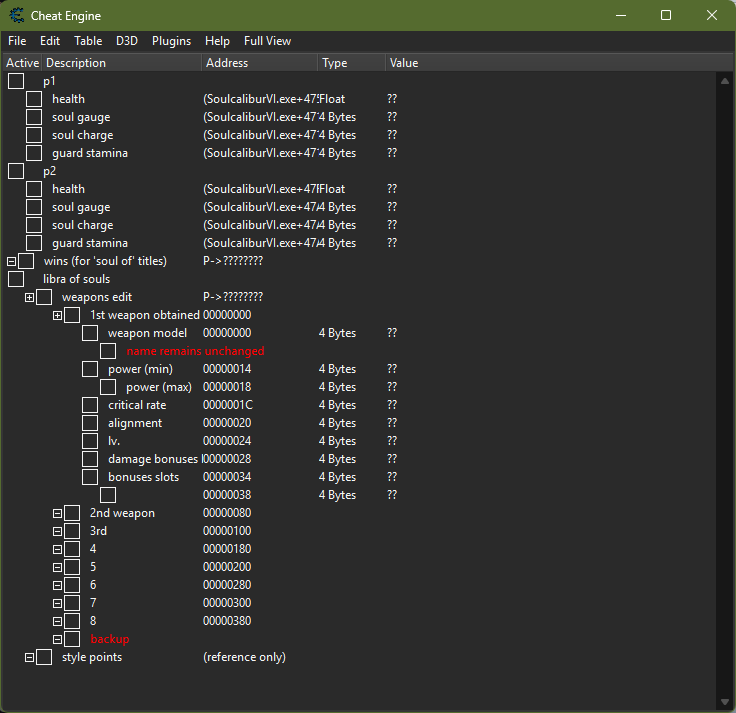Collapse the 2nd weapon node

57,514
